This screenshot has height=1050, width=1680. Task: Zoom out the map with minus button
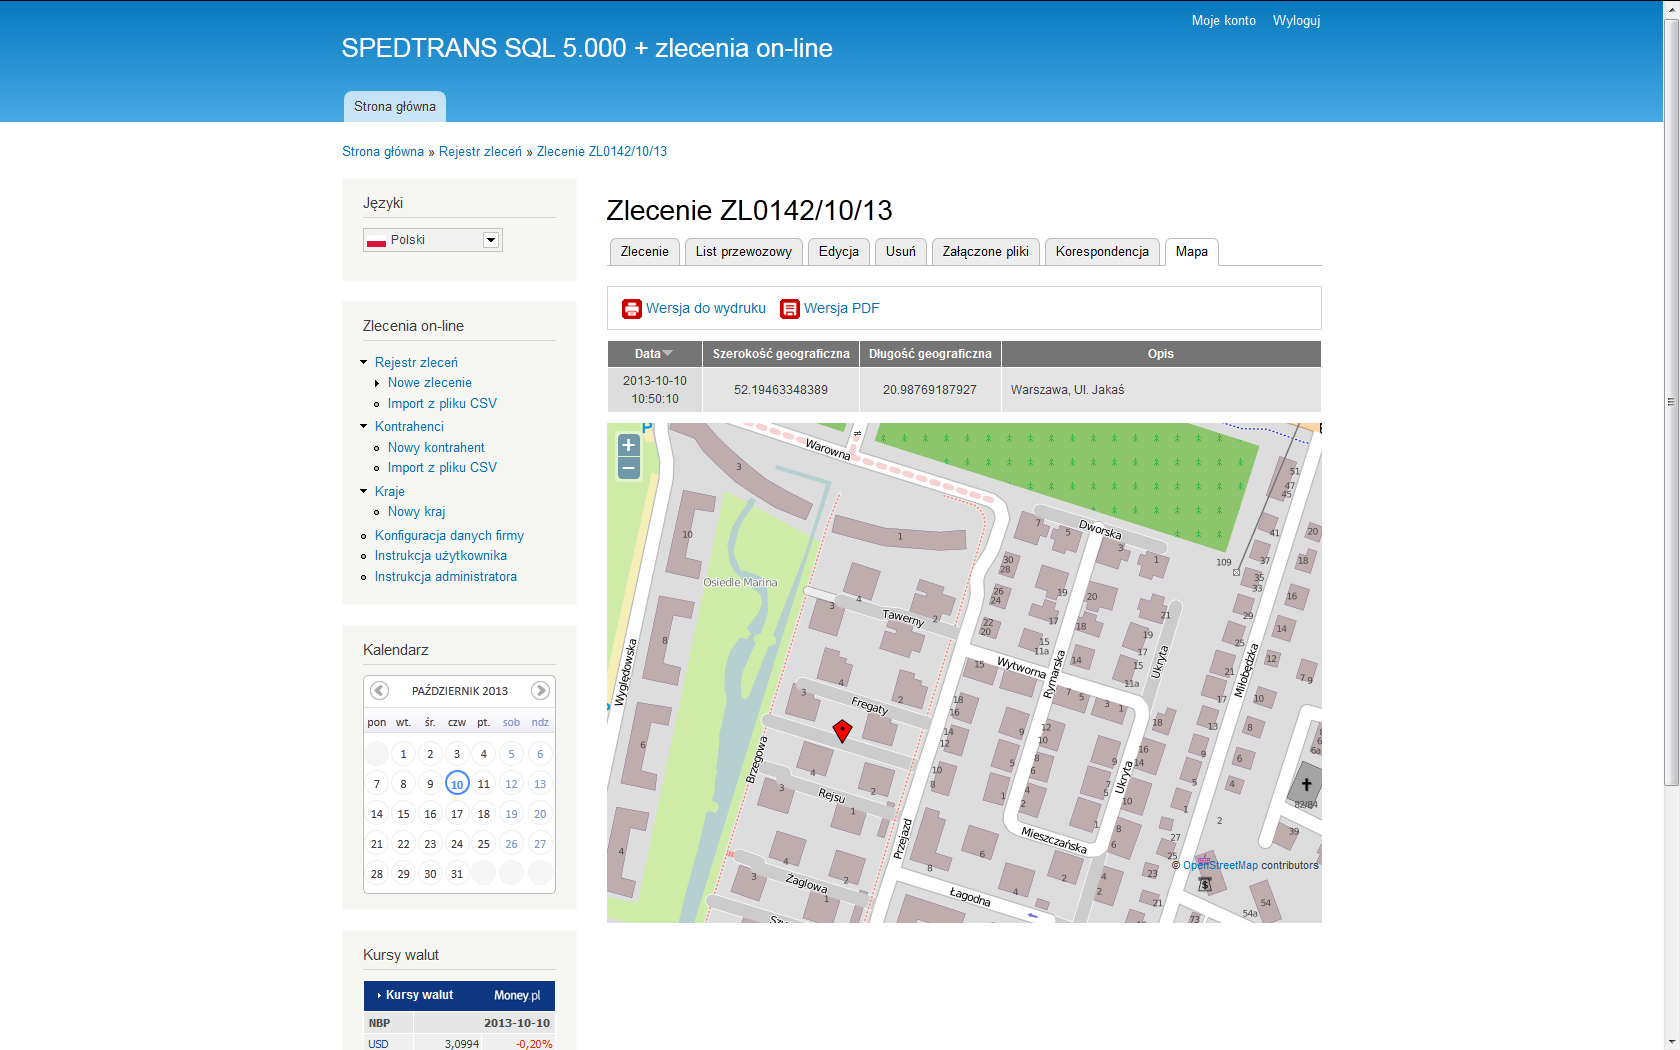628,468
